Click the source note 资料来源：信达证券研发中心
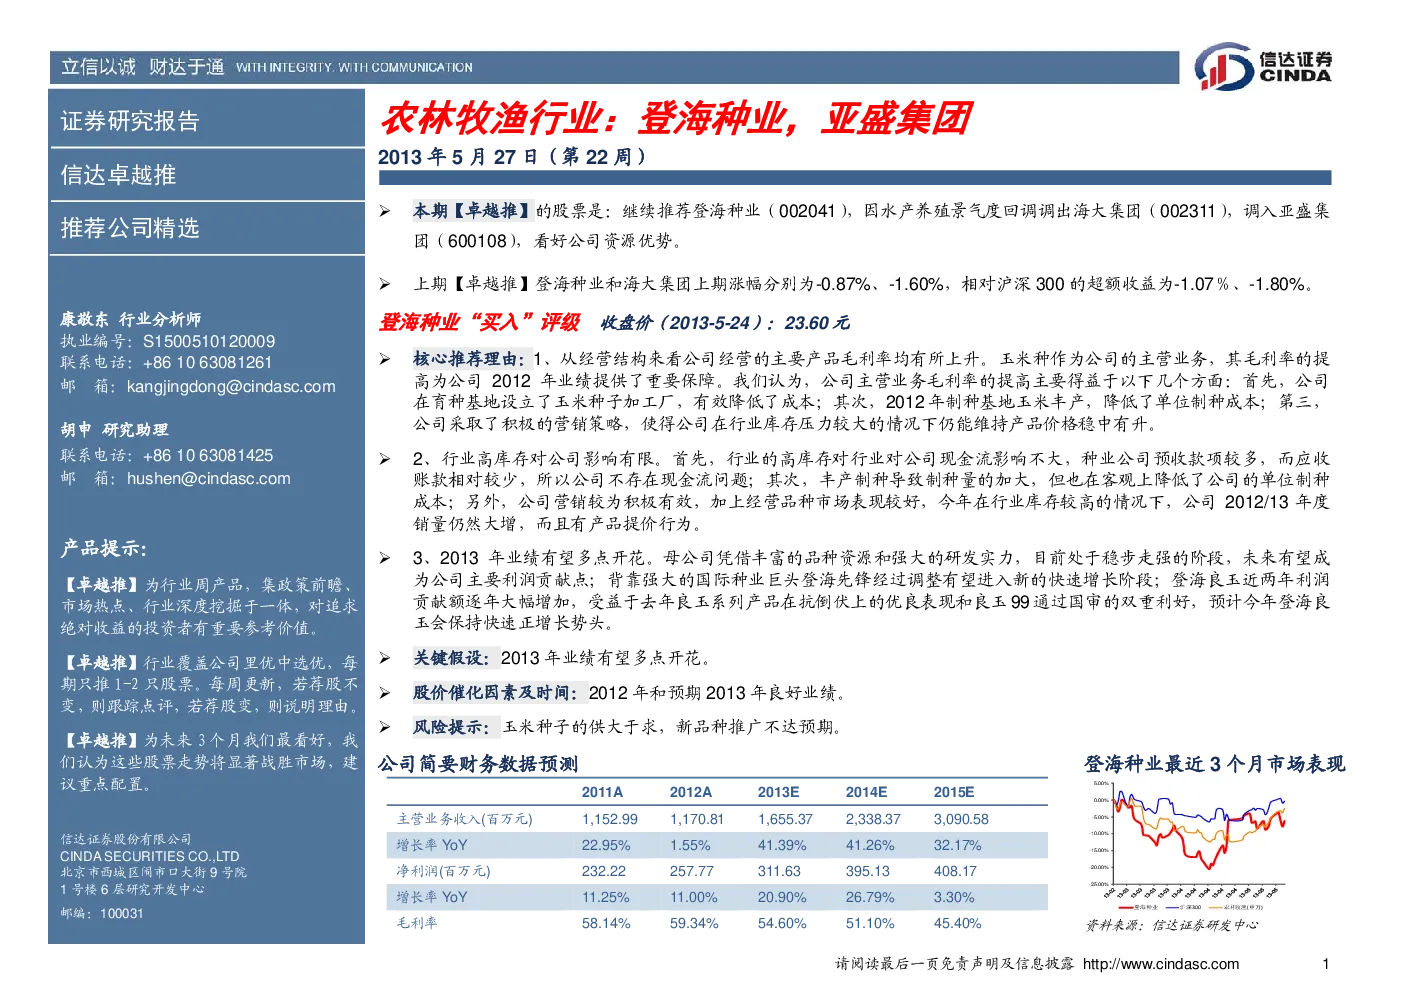The image size is (1403, 992). [x=1172, y=925]
